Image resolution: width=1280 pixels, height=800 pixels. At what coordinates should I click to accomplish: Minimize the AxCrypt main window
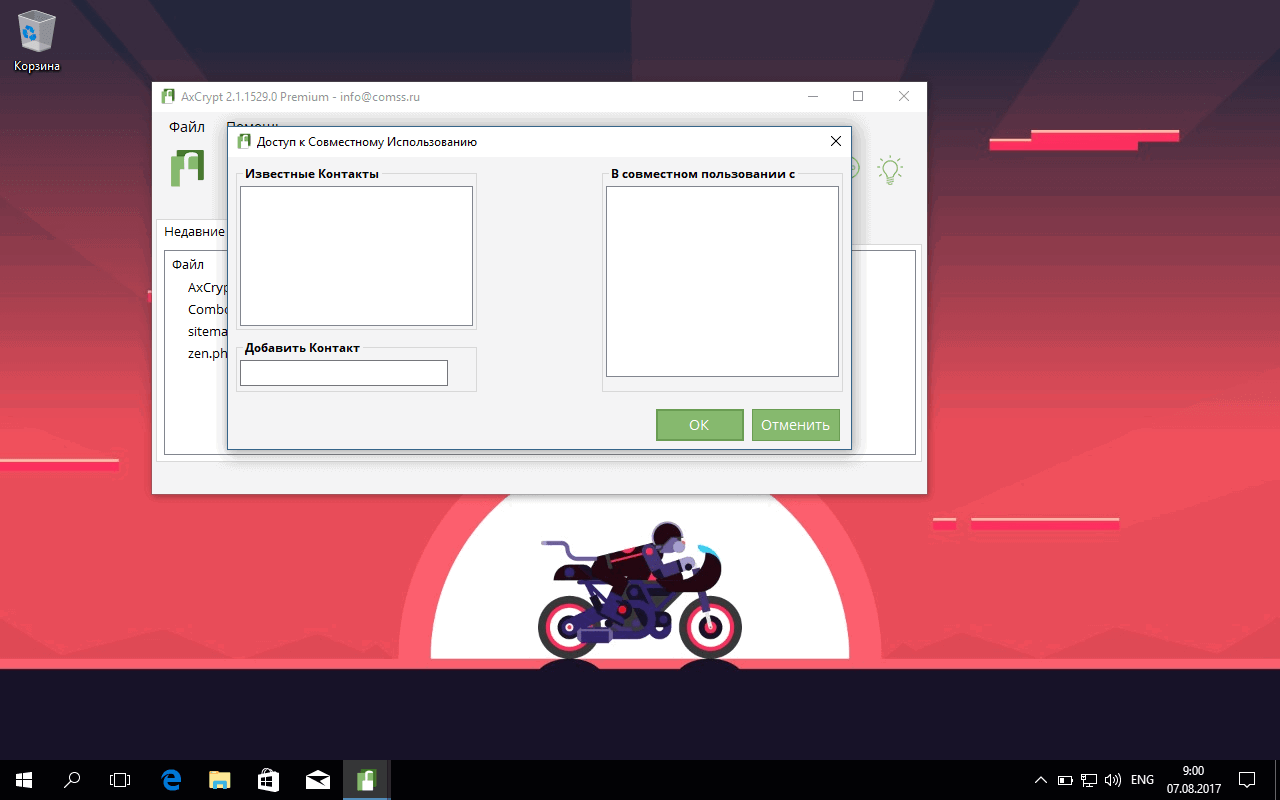click(x=812, y=97)
